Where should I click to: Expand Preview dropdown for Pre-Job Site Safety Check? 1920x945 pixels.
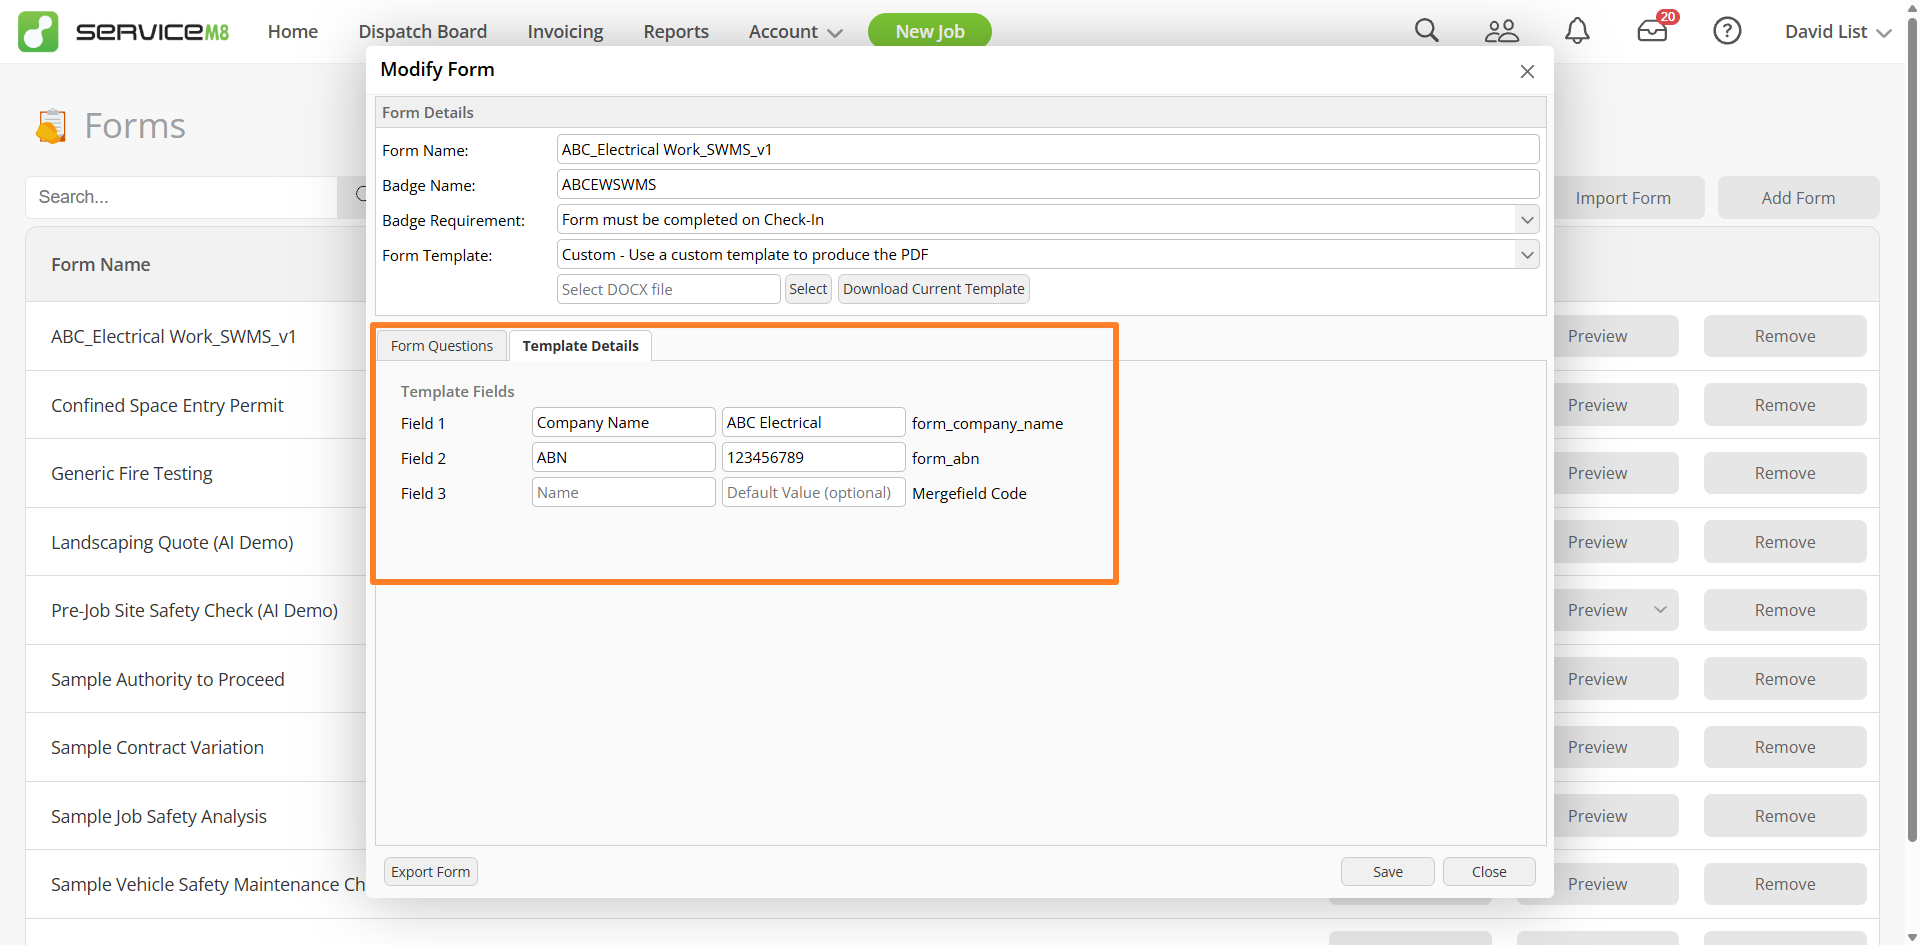[1660, 610]
